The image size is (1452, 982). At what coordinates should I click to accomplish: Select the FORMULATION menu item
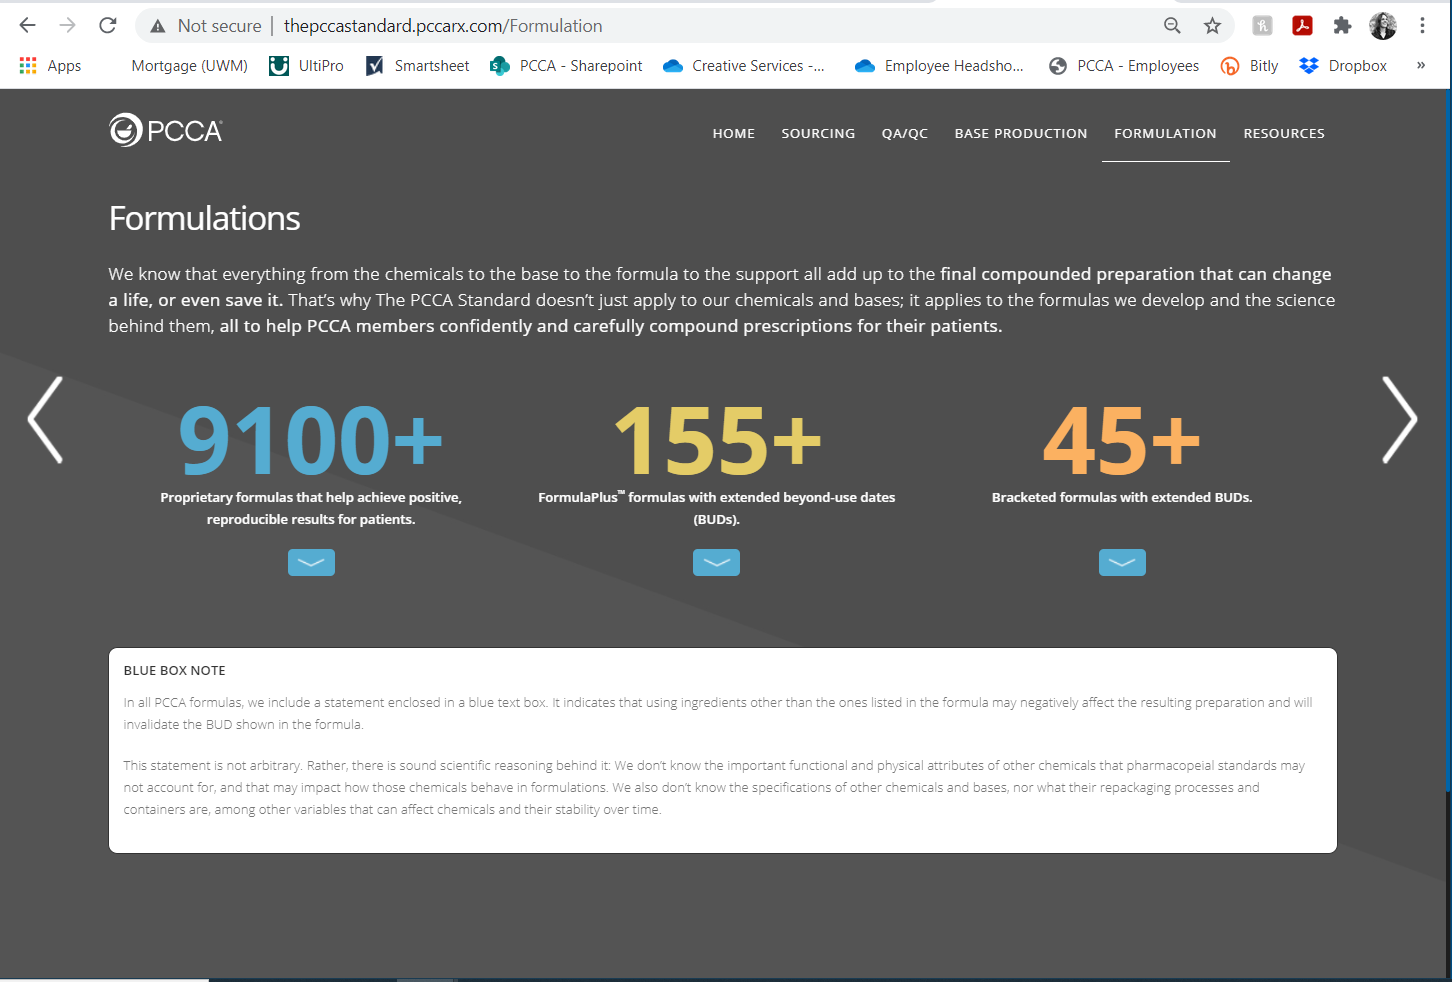coord(1166,133)
